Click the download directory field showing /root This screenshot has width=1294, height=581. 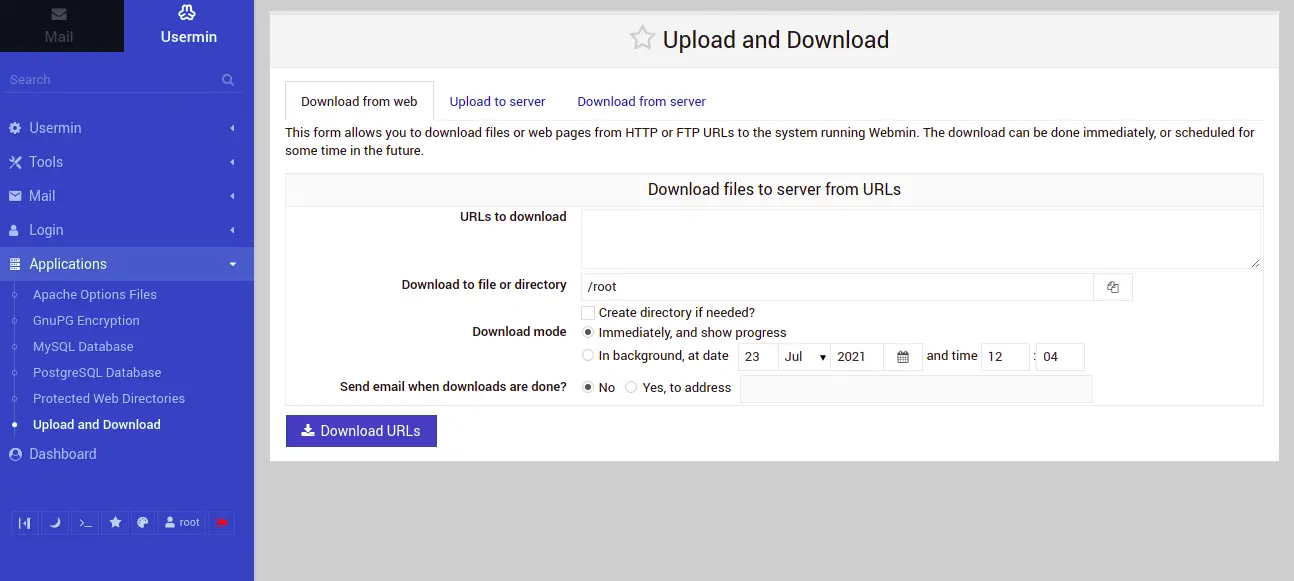click(x=837, y=287)
